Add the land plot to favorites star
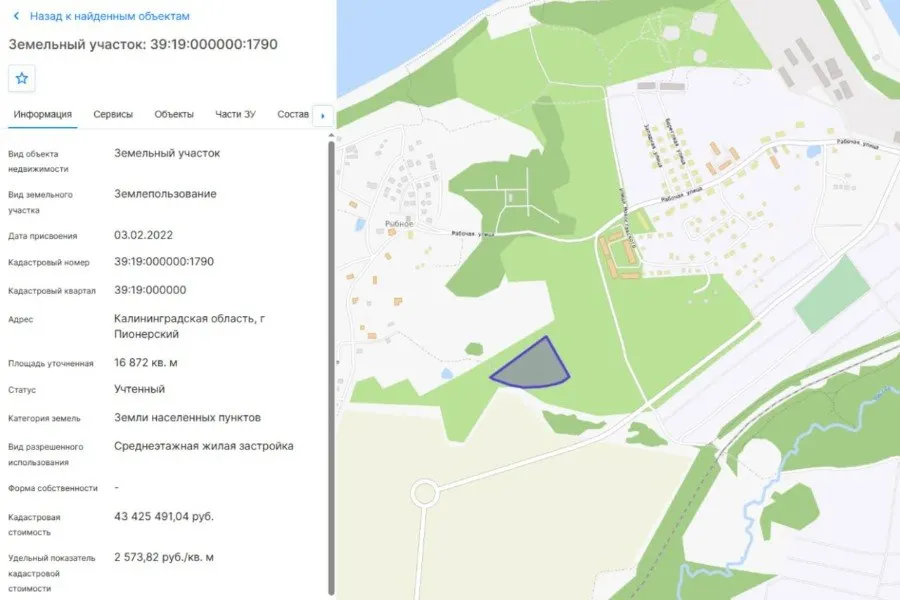 pyautogui.click(x=22, y=79)
